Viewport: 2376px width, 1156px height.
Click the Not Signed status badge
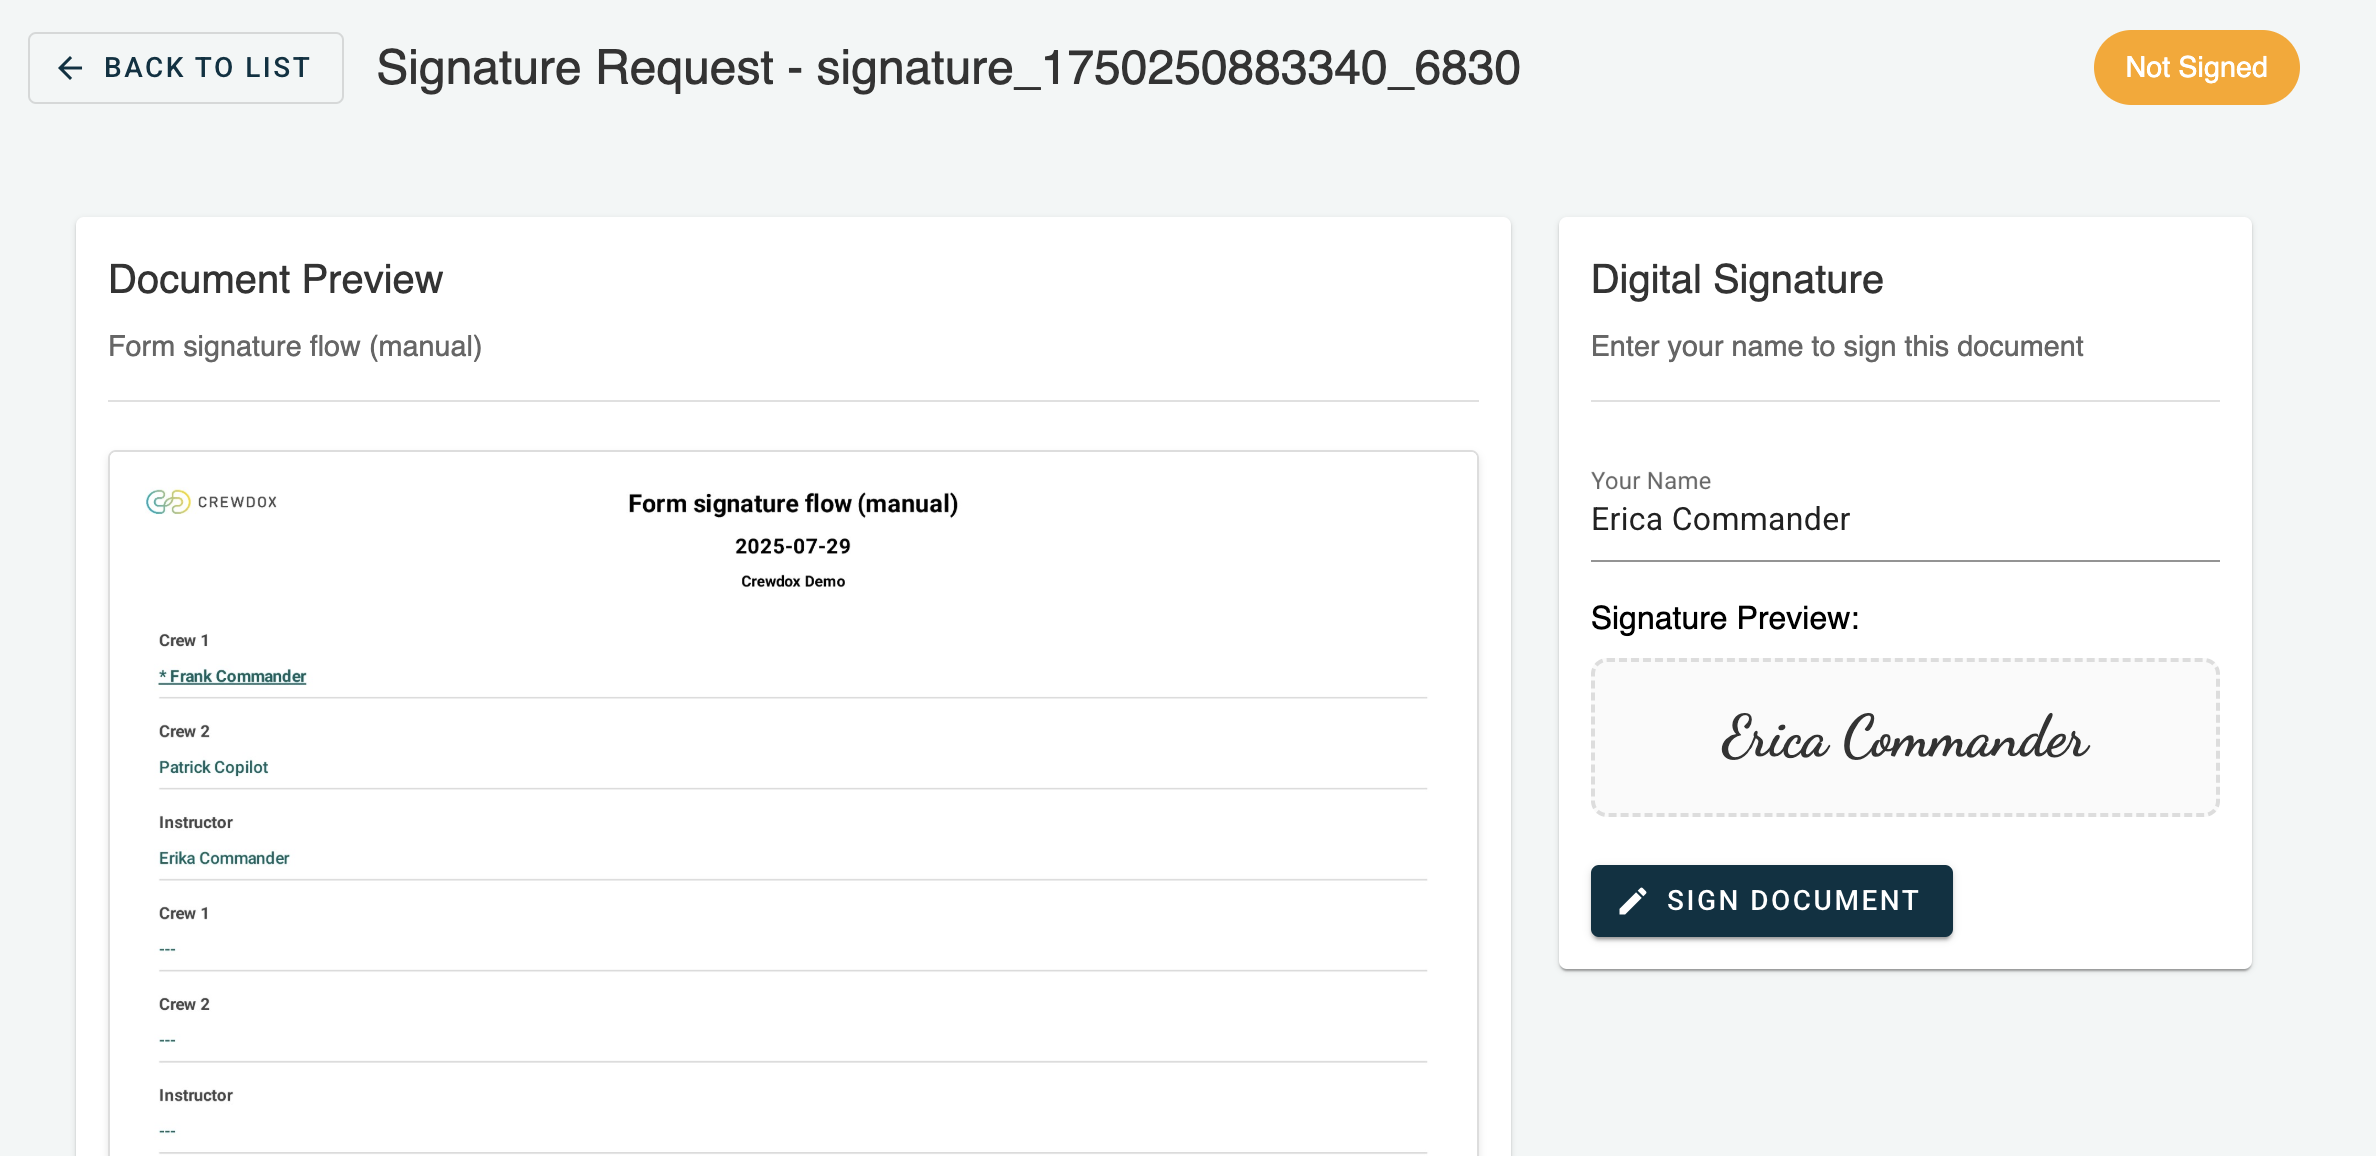[x=2196, y=68]
